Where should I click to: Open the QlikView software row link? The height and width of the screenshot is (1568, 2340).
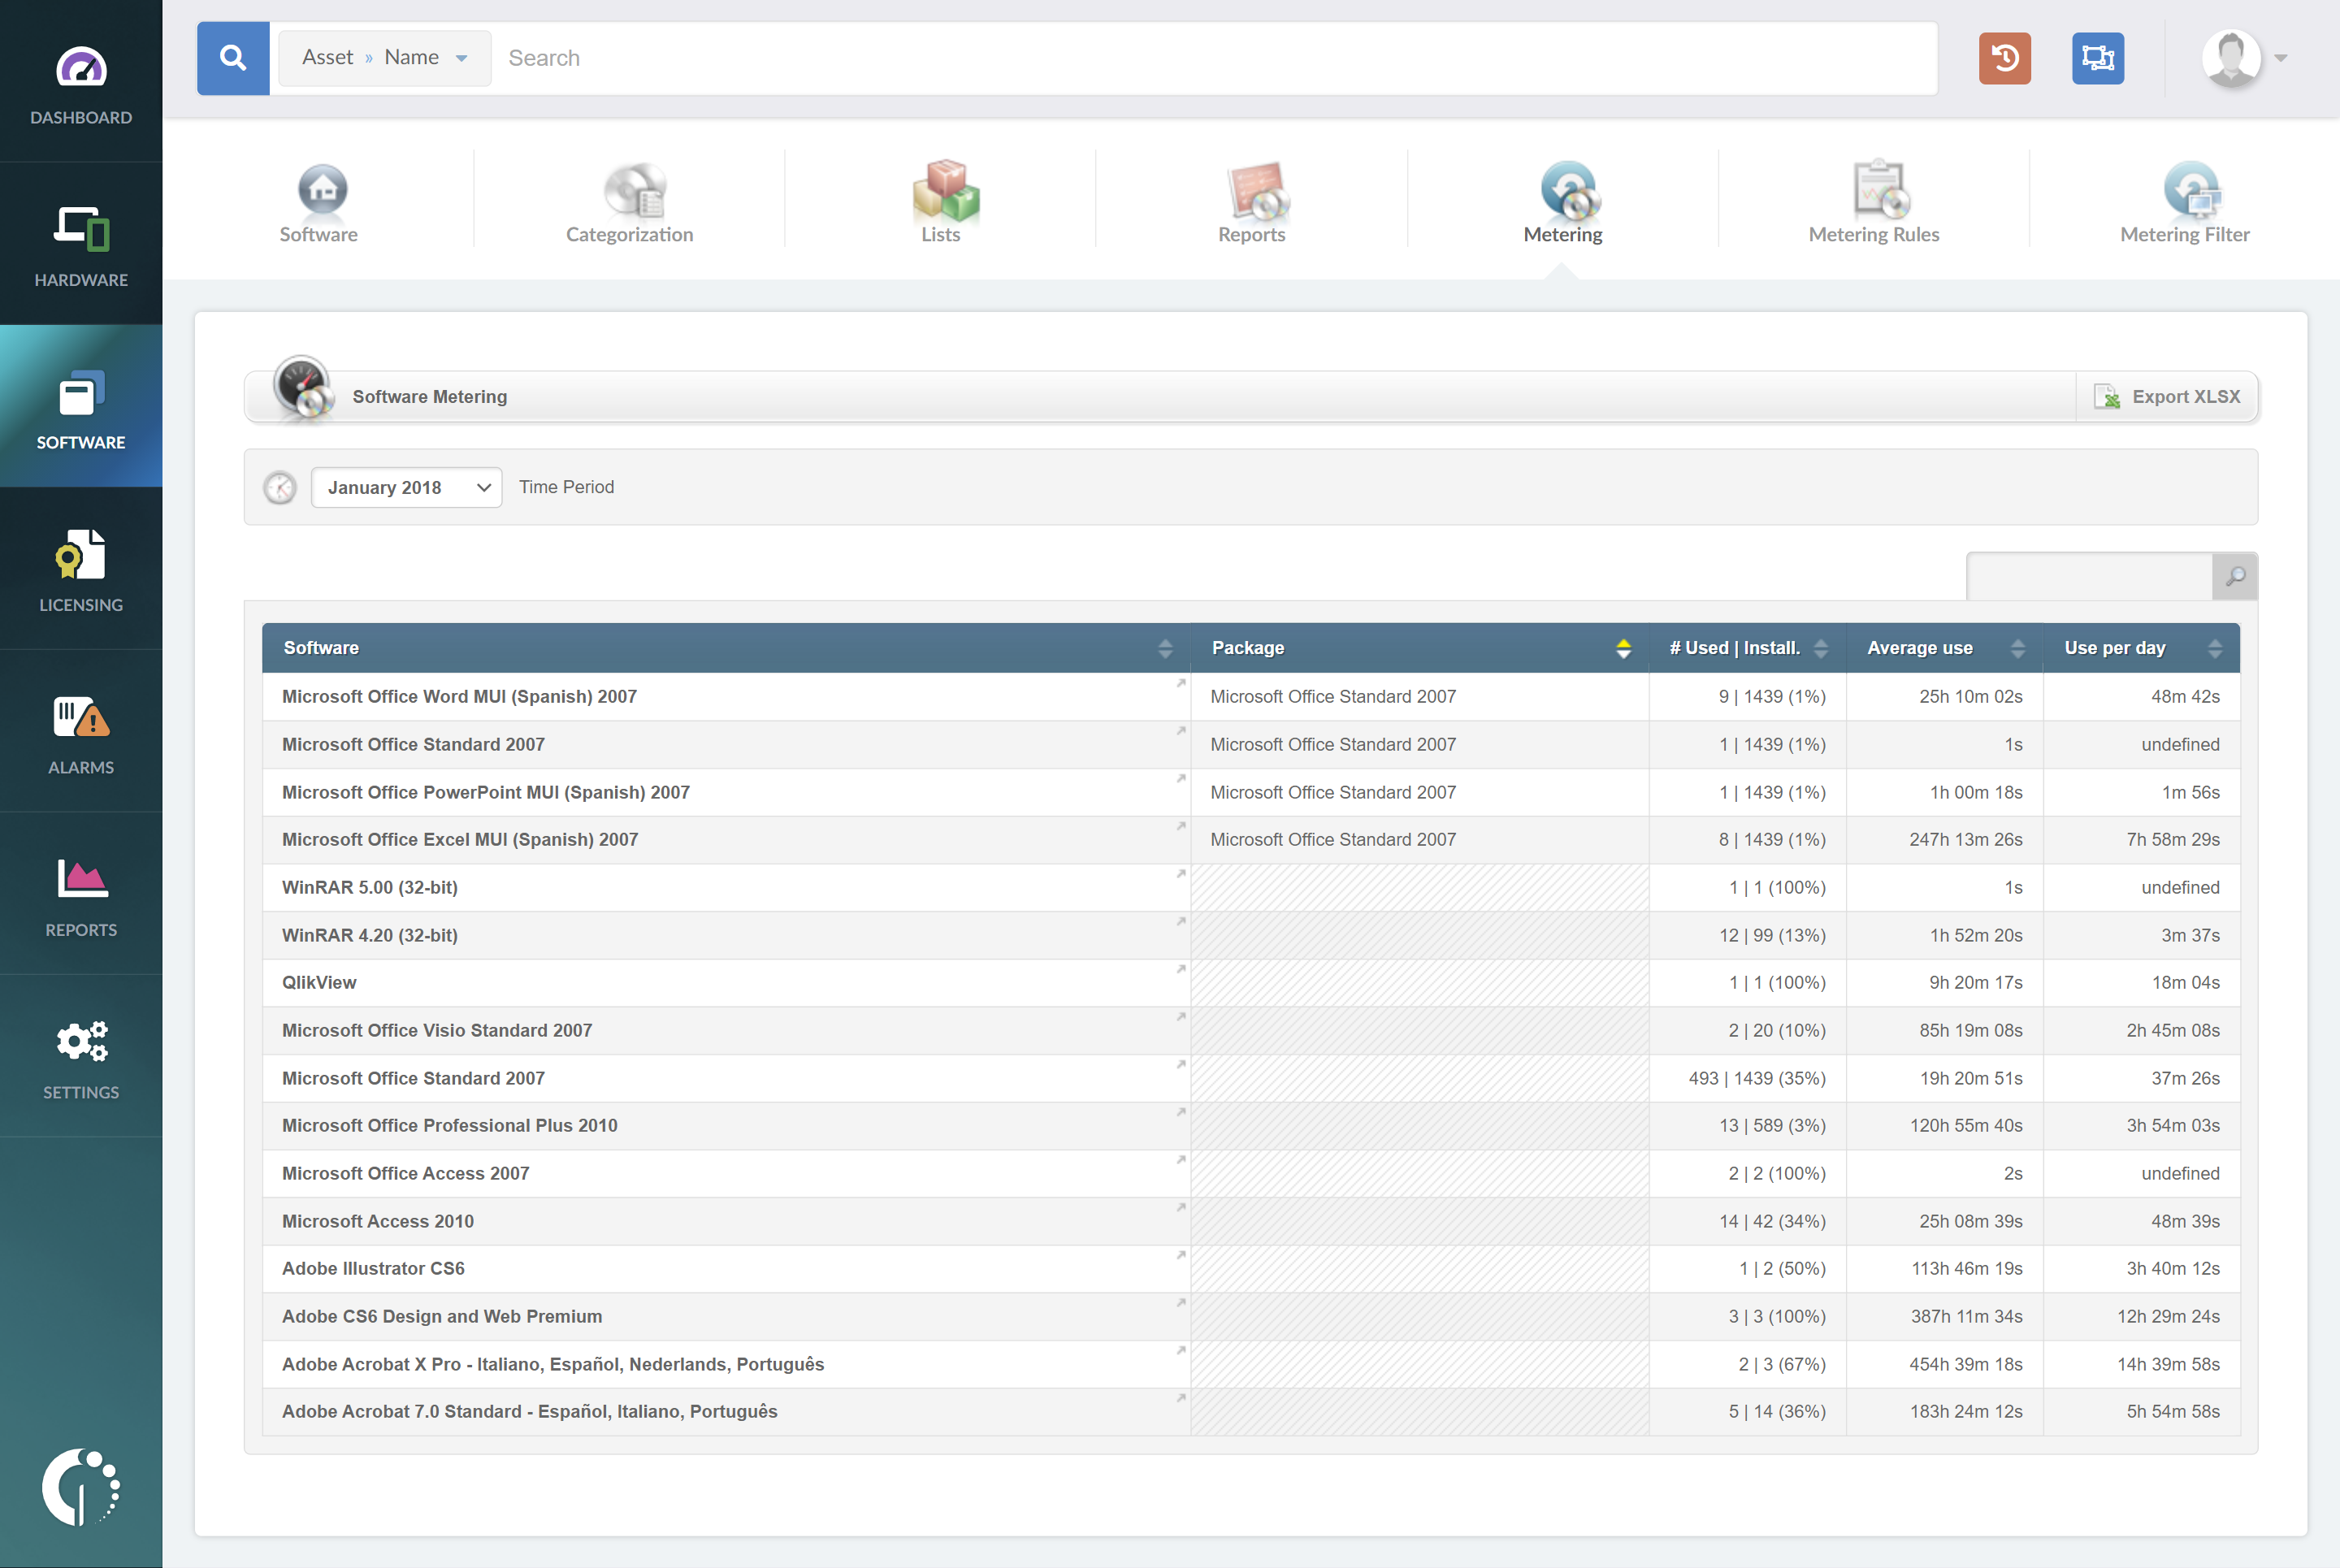coord(319,983)
